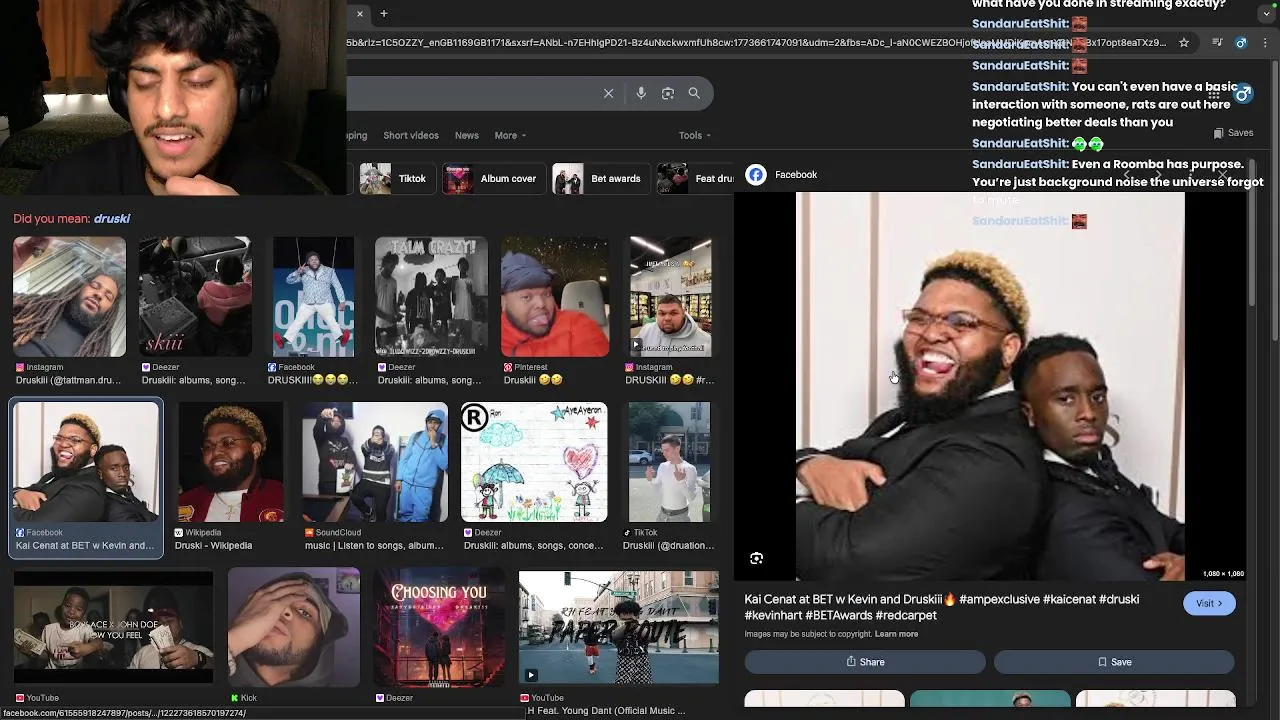Expand the tab search chevron at the top right

(x=1267, y=14)
